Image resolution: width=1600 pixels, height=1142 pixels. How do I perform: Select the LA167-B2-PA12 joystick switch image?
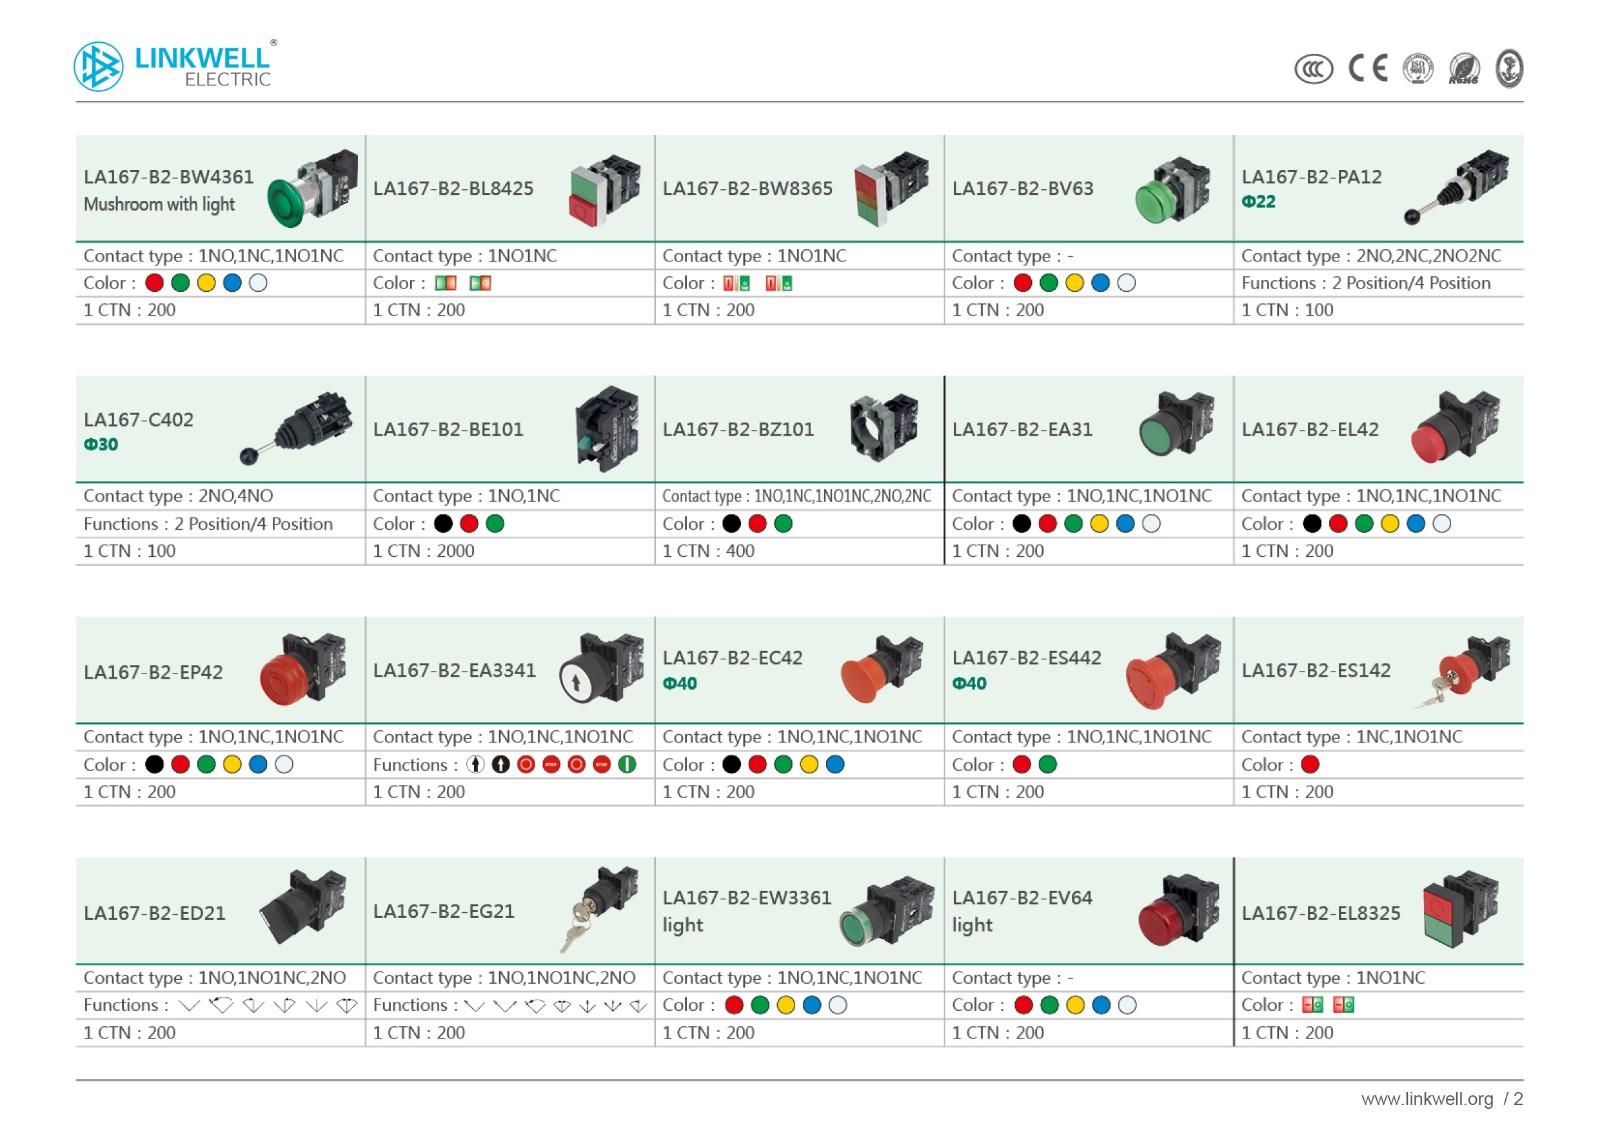coord(1456,187)
